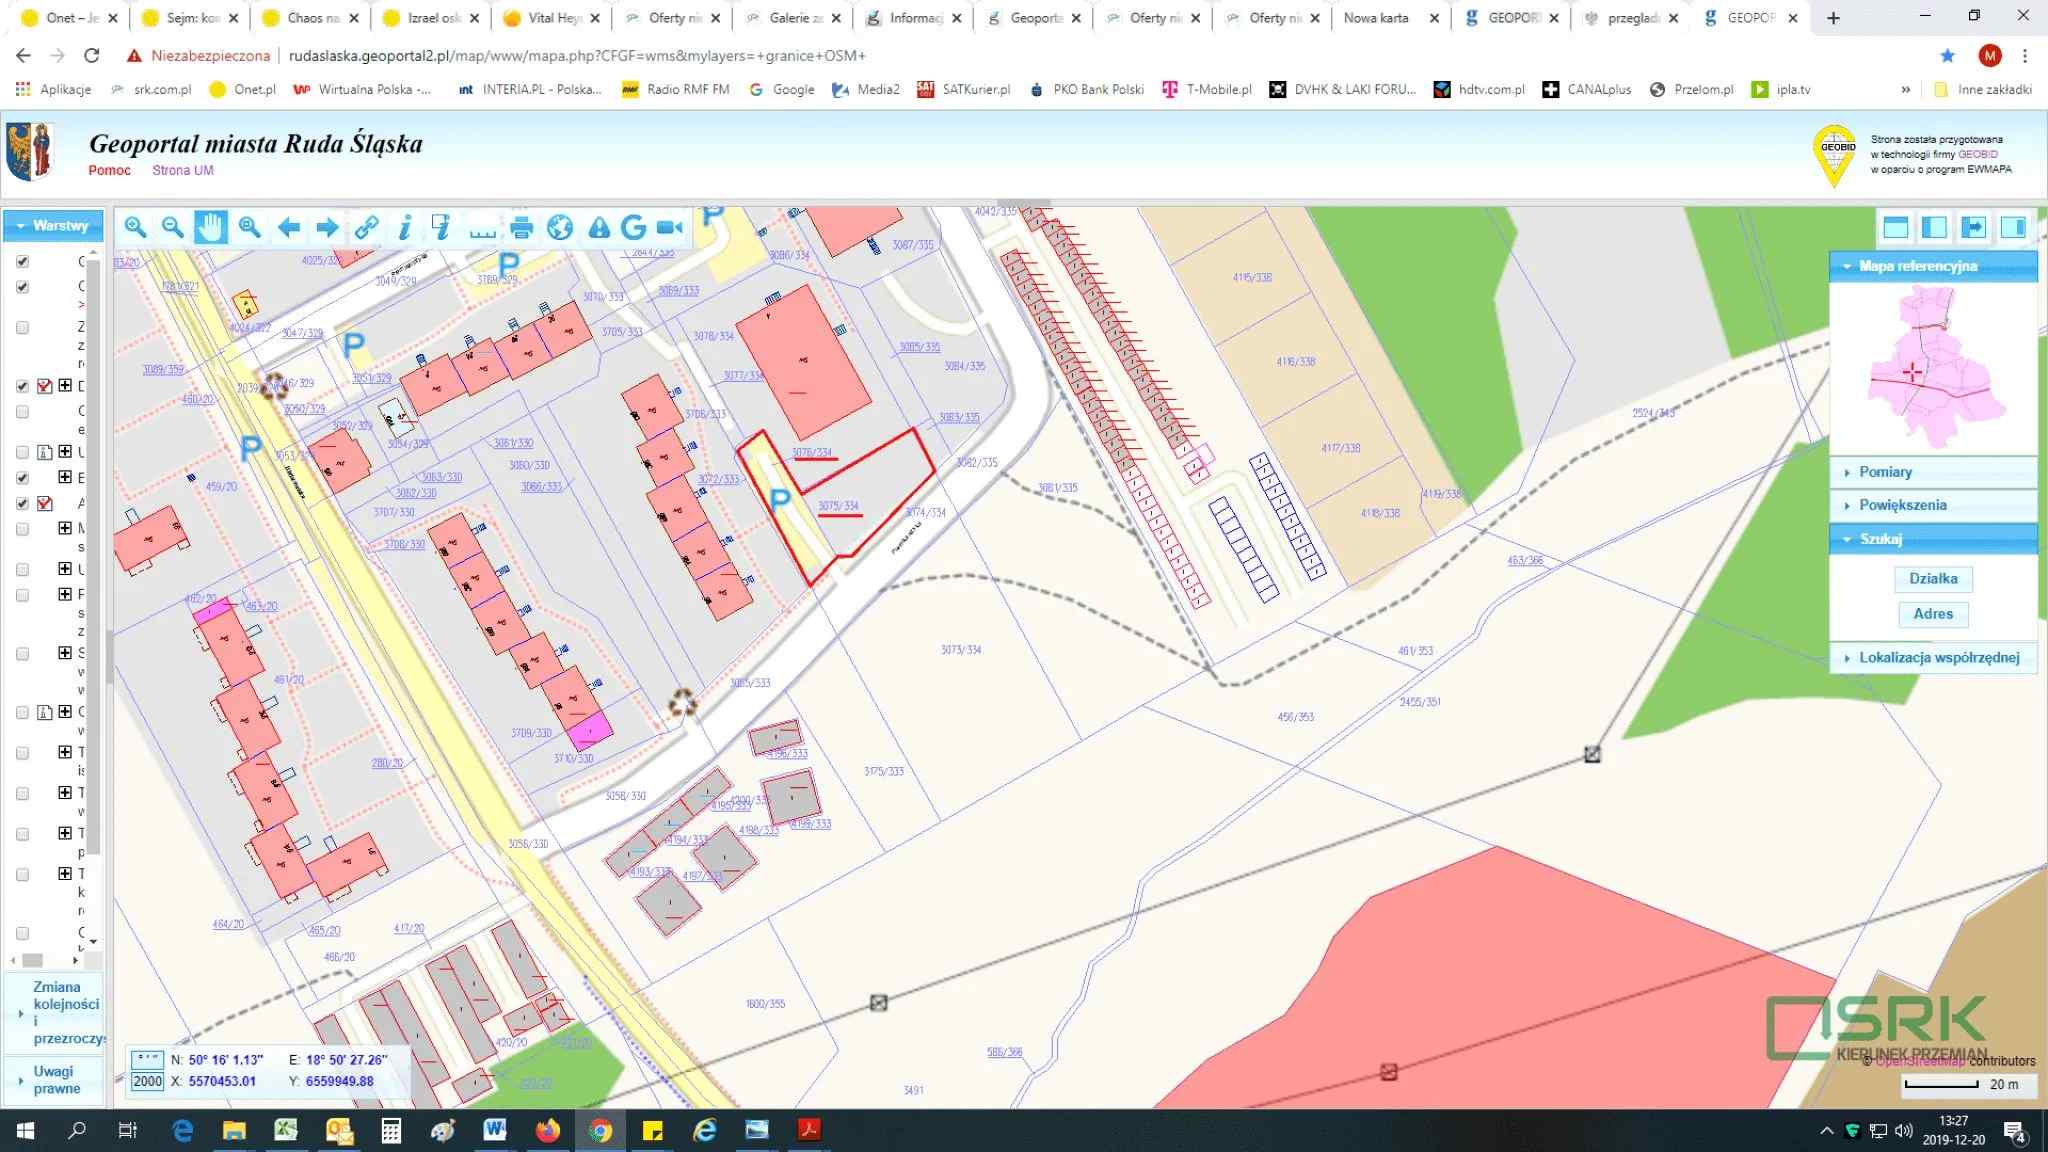Activate the hand pan tool
Screen dimensions: 2048x1152
tap(211, 227)
